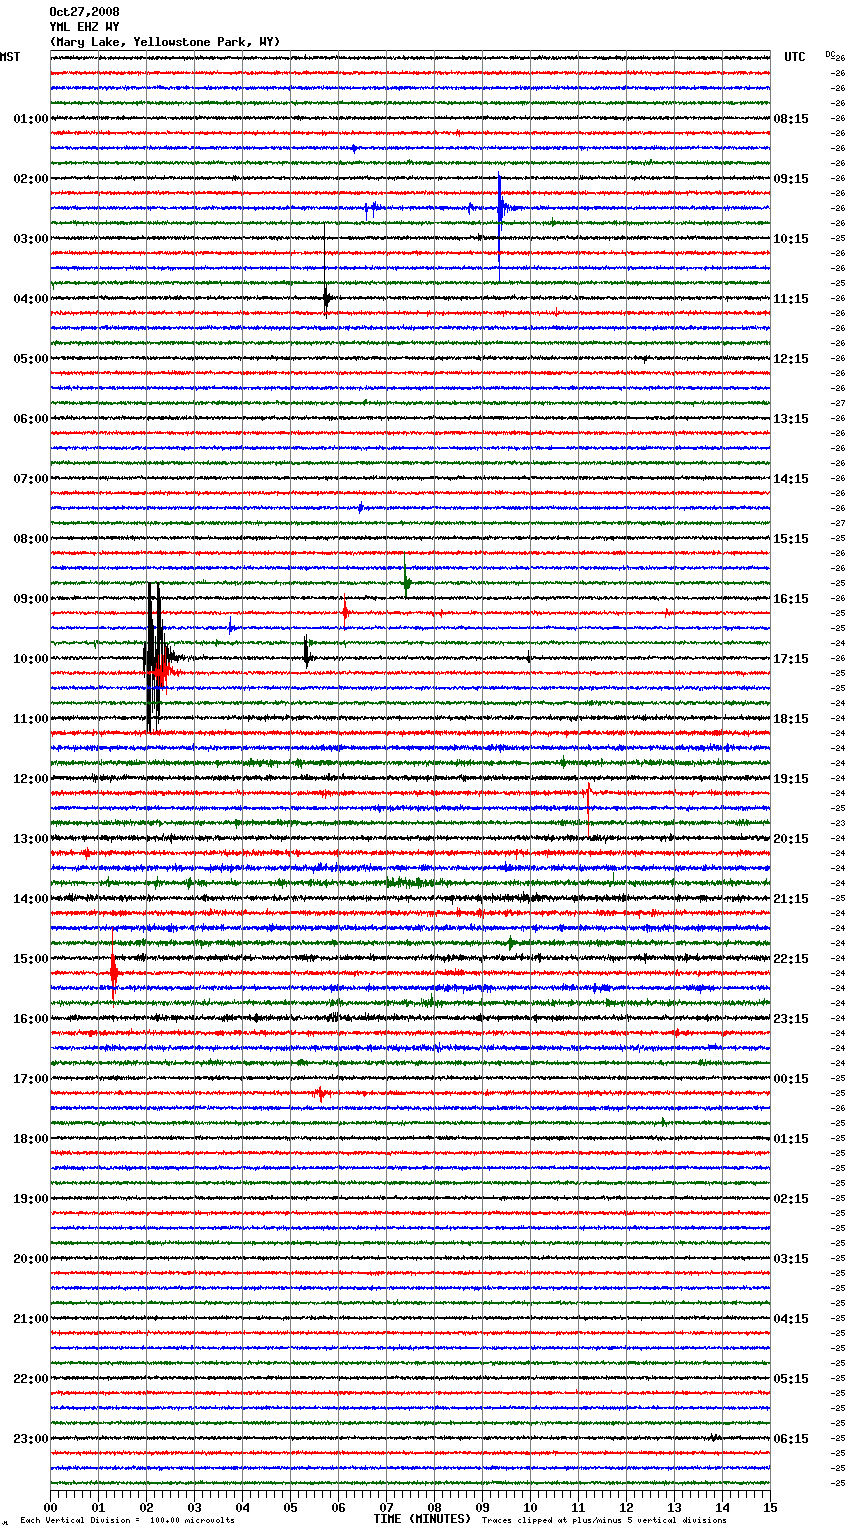The width and height of the screenshot is (850, 1534).
Task: Click the UTC time zone header
Action: click(x=795, y=57)
